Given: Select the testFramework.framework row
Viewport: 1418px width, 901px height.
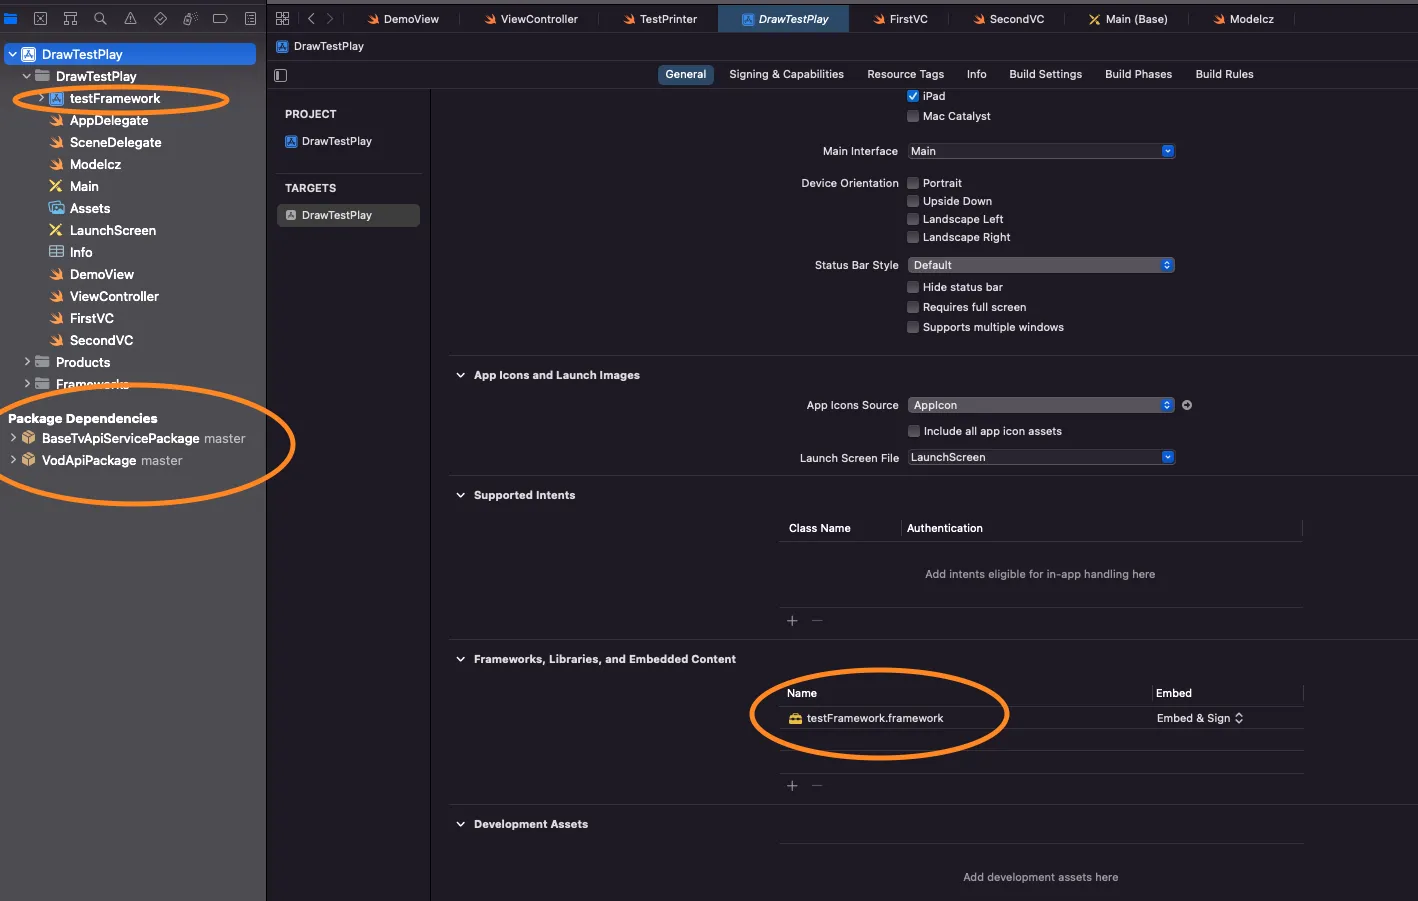Looking at the screenshot, I should pyautogui.click(x=1041, y=718).
